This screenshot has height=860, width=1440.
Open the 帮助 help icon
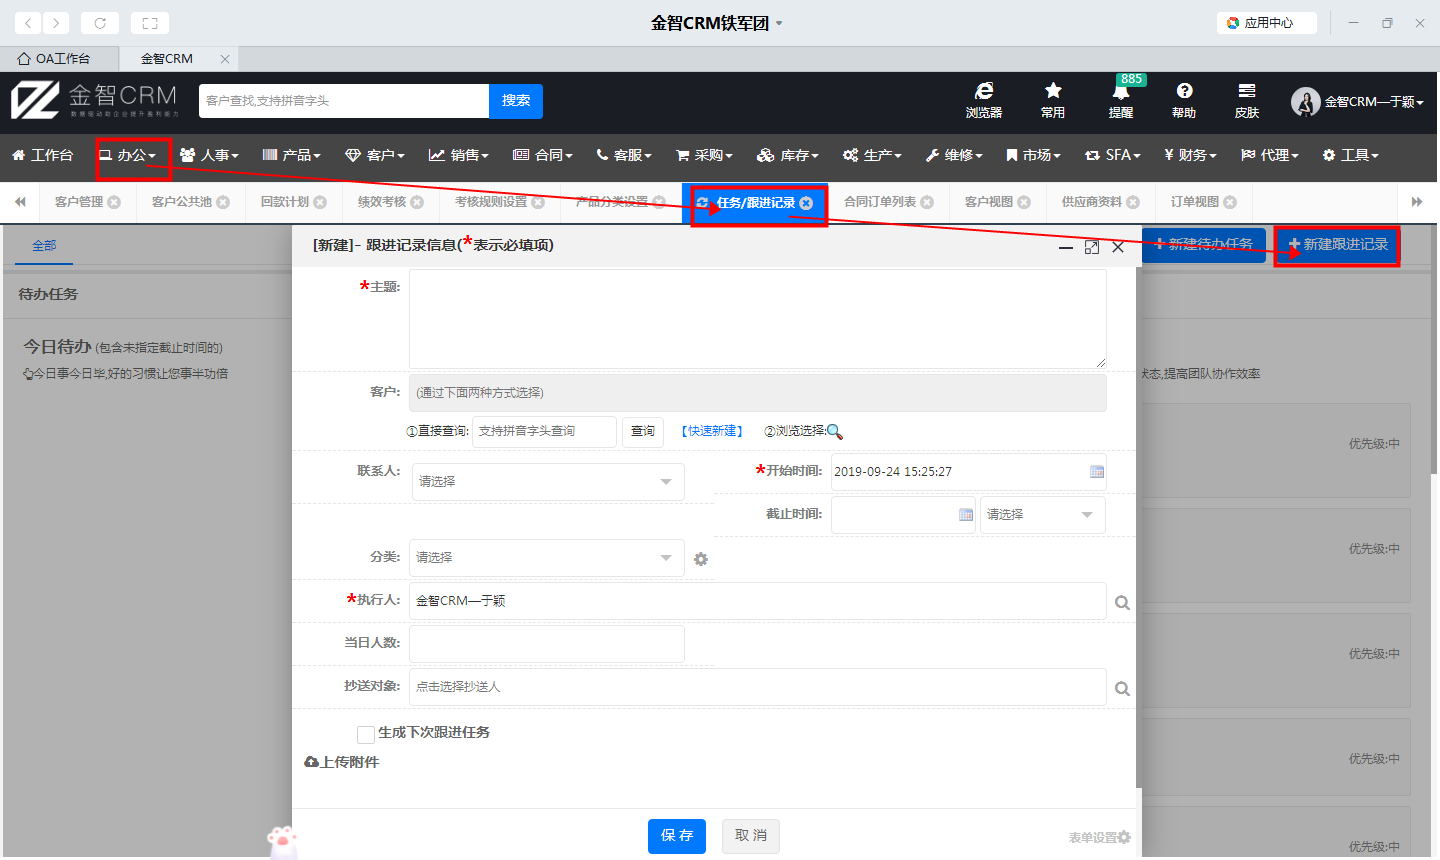1184,100
